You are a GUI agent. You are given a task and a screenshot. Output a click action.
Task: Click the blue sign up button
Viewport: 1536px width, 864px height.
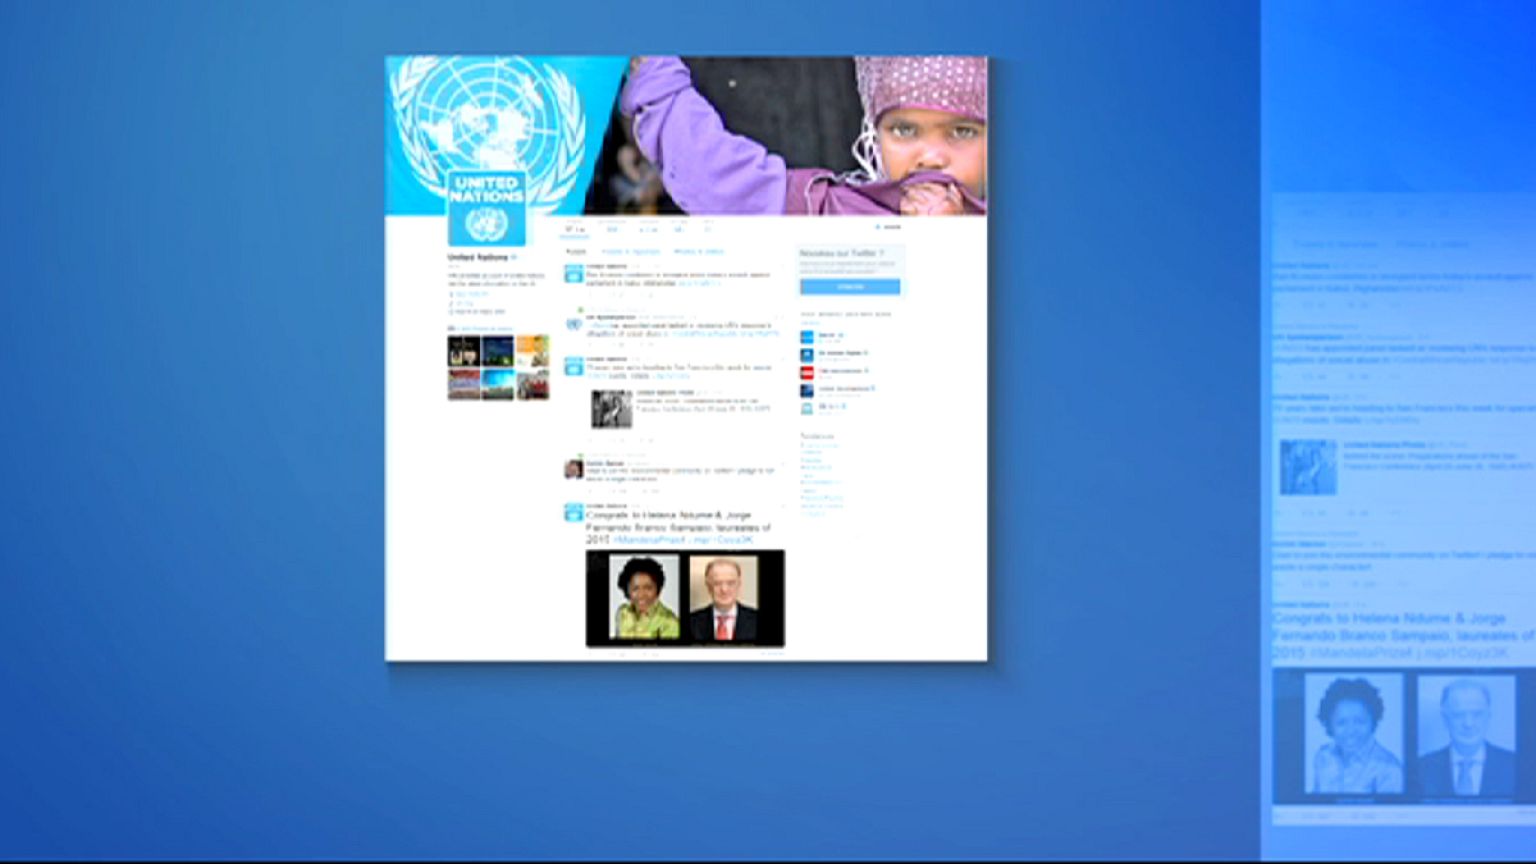pyautogui.click(x=850, y=287)
